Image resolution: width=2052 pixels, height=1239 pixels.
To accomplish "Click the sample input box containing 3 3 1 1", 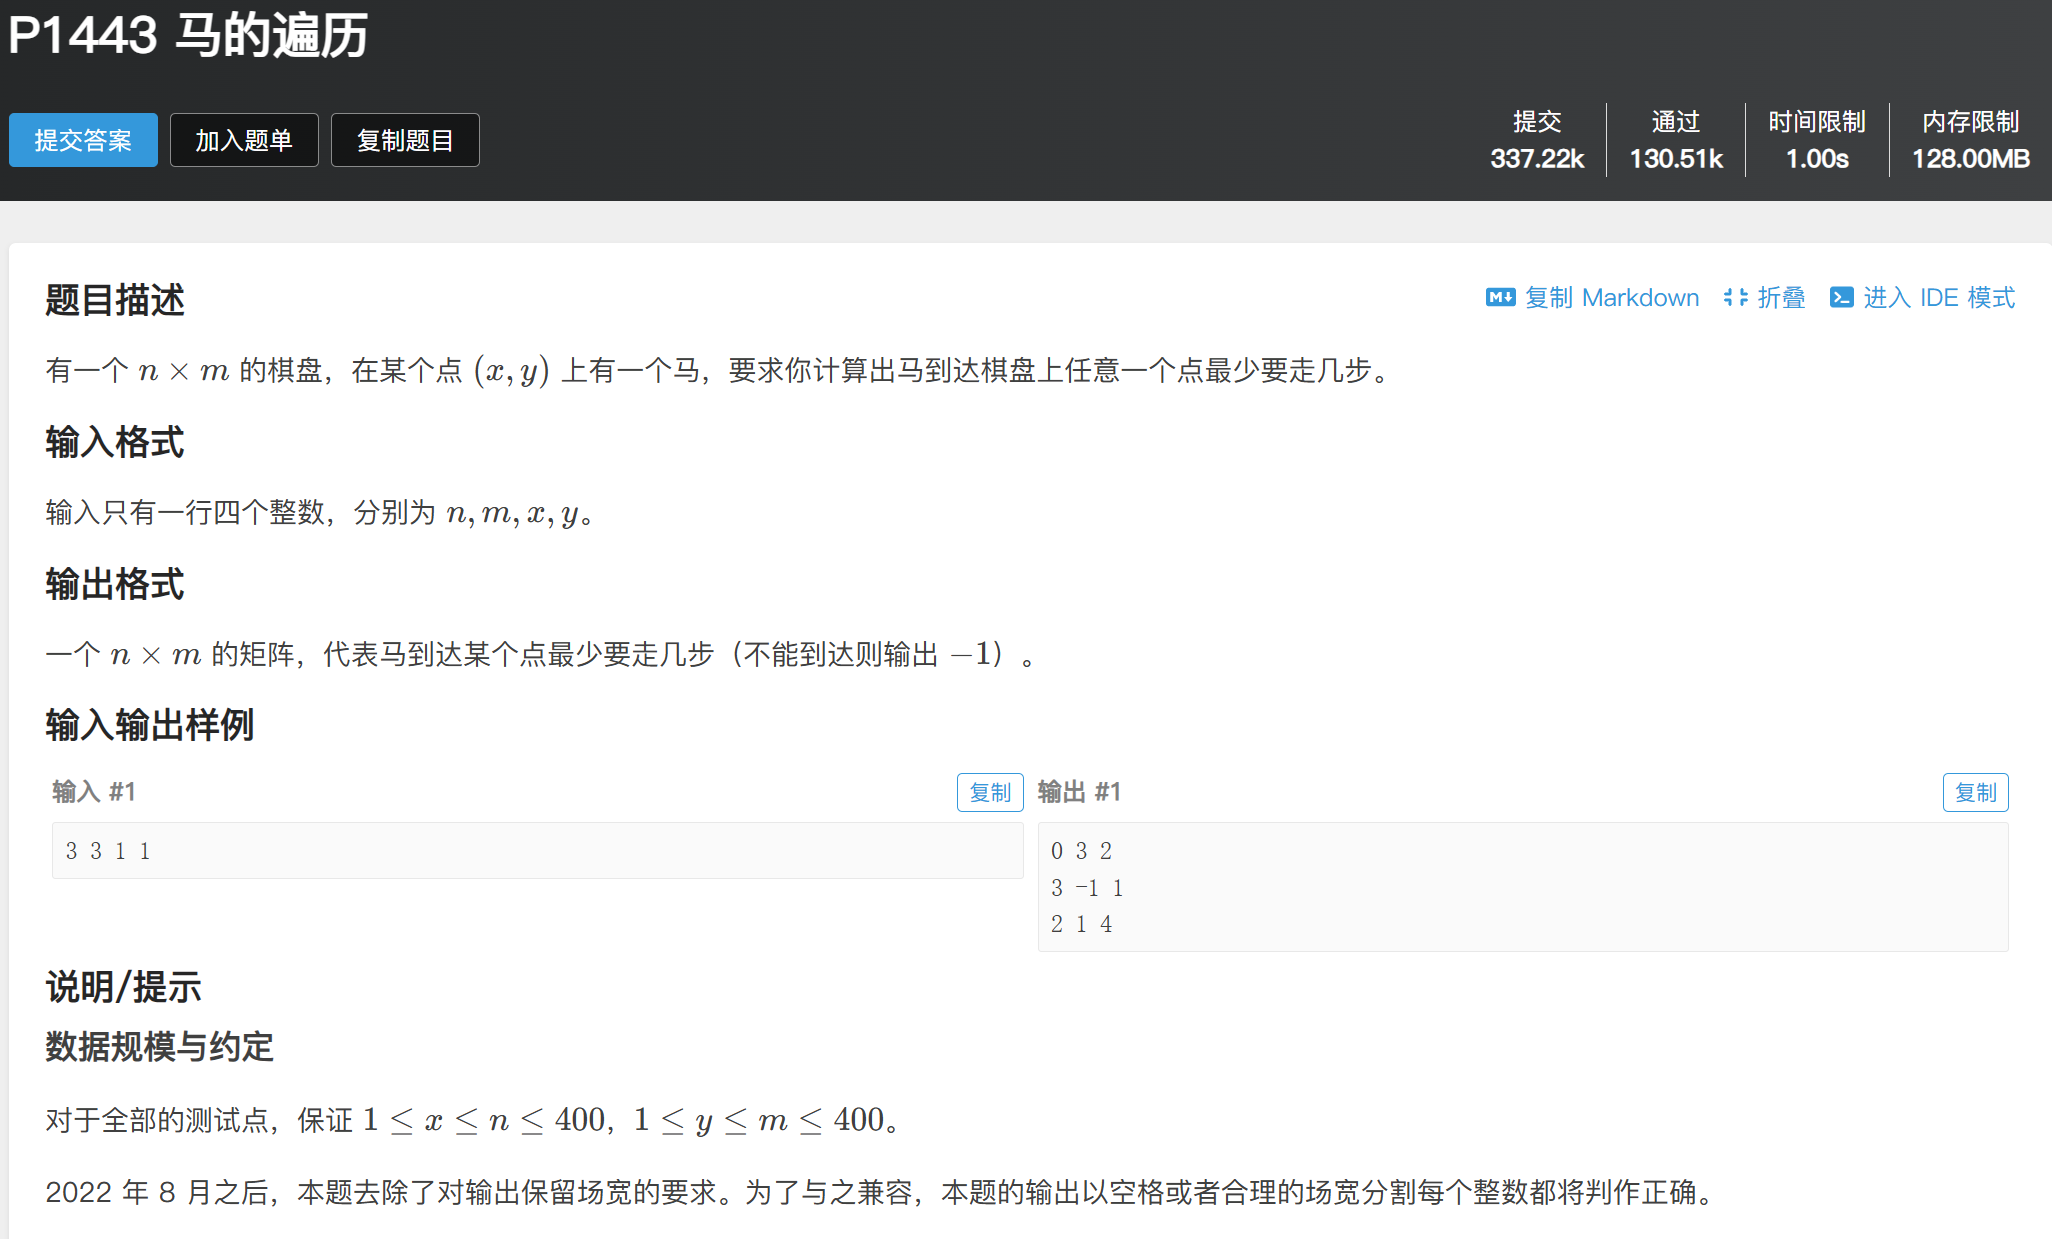I will click(x=537, y=851).
